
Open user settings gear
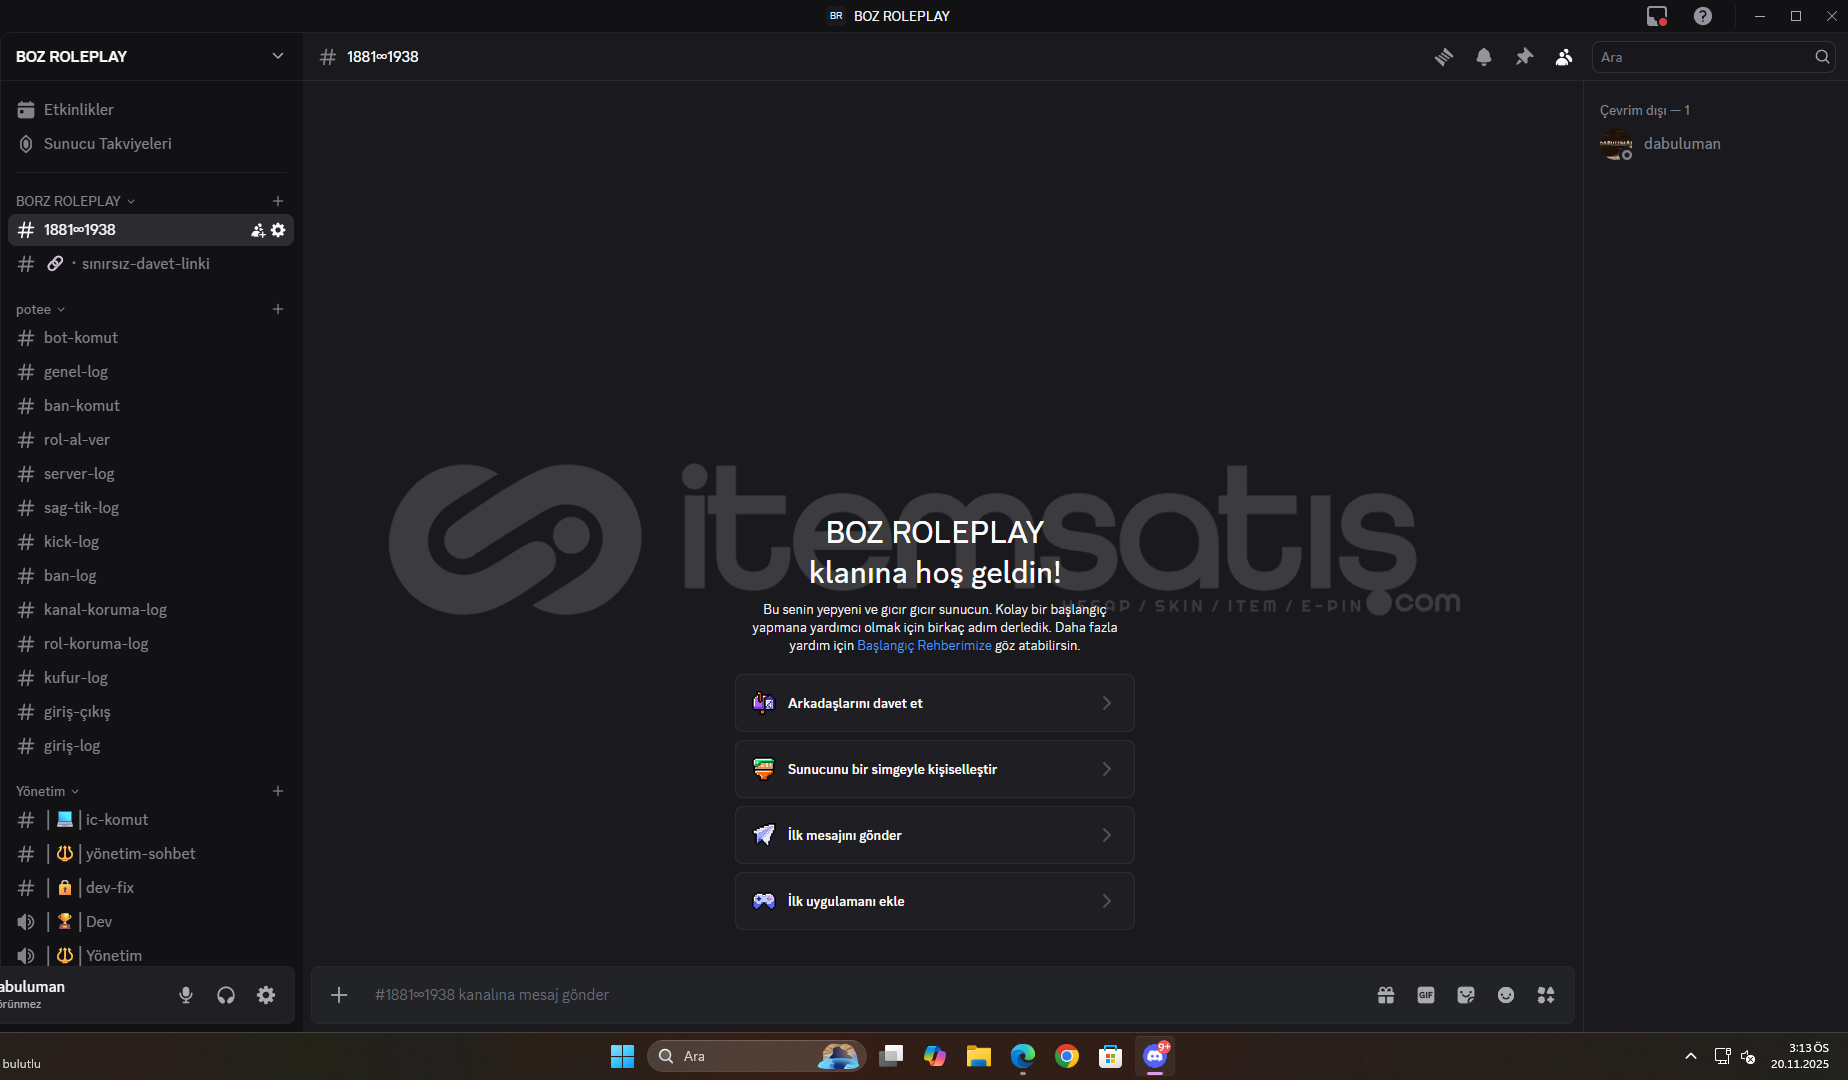[266, 995]
